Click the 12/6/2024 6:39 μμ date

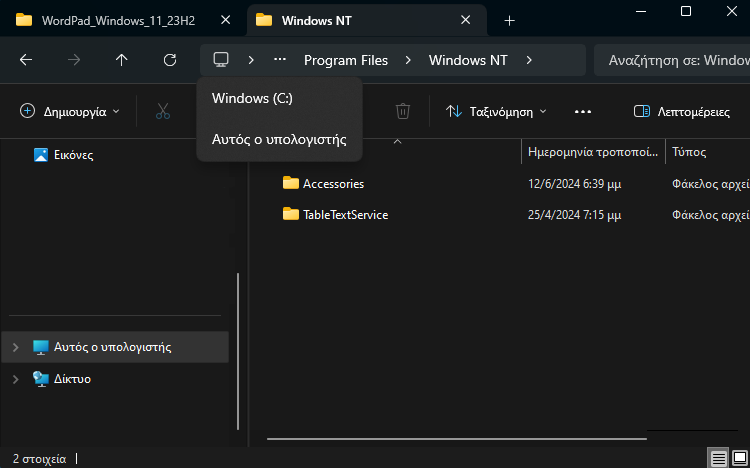point(574,184)
